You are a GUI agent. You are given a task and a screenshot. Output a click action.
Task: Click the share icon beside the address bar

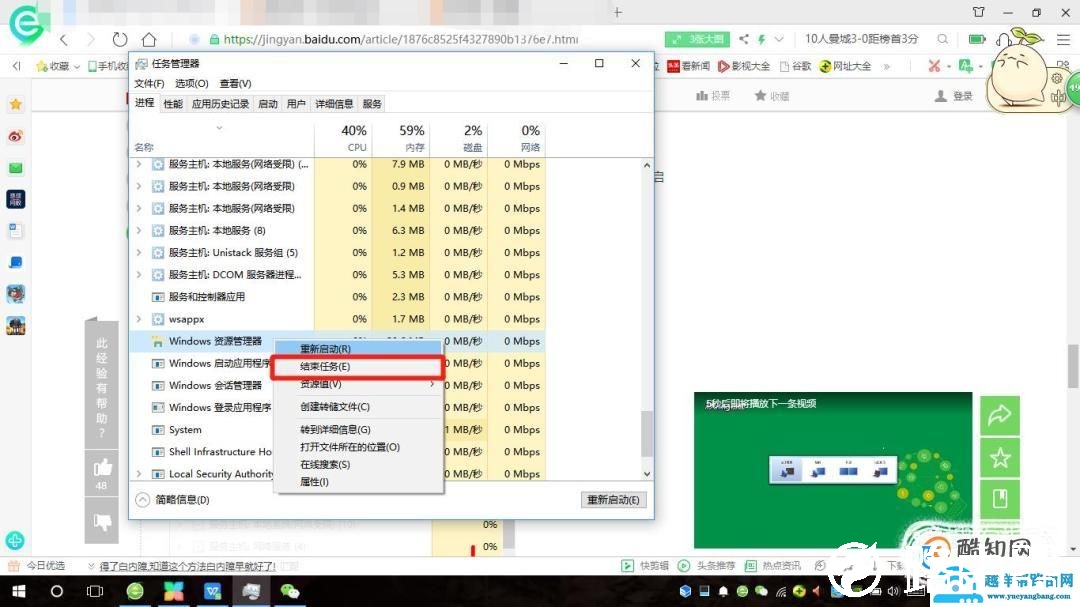(744, 39)
